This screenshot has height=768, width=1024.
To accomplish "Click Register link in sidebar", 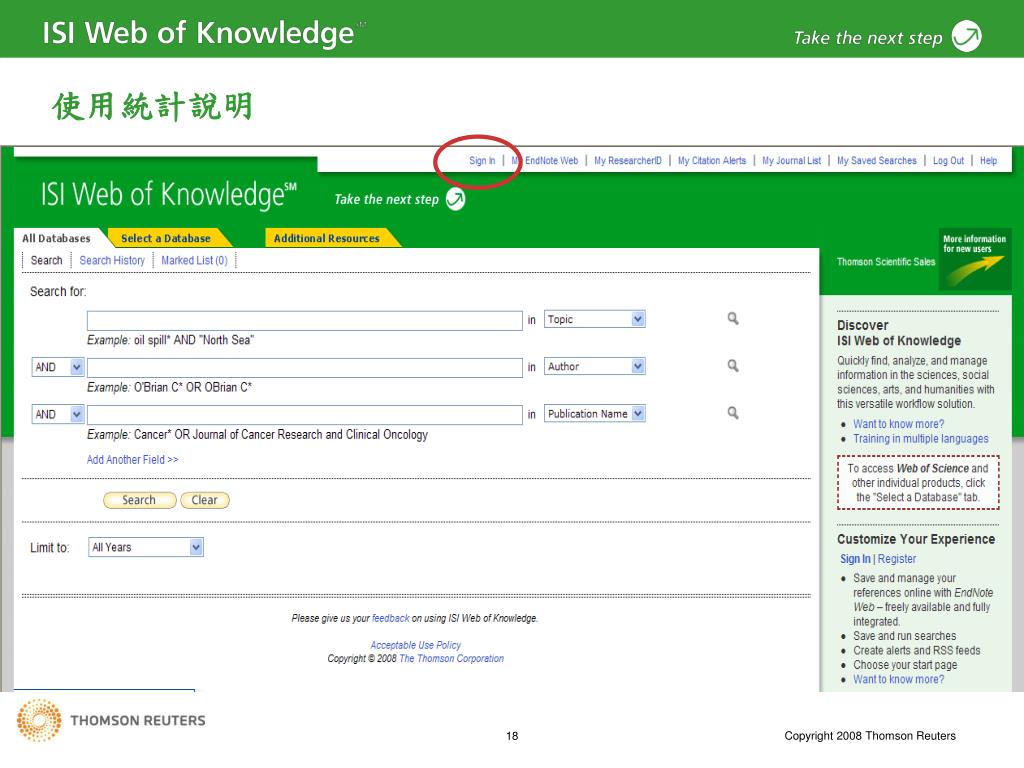I will pos(897,559).
